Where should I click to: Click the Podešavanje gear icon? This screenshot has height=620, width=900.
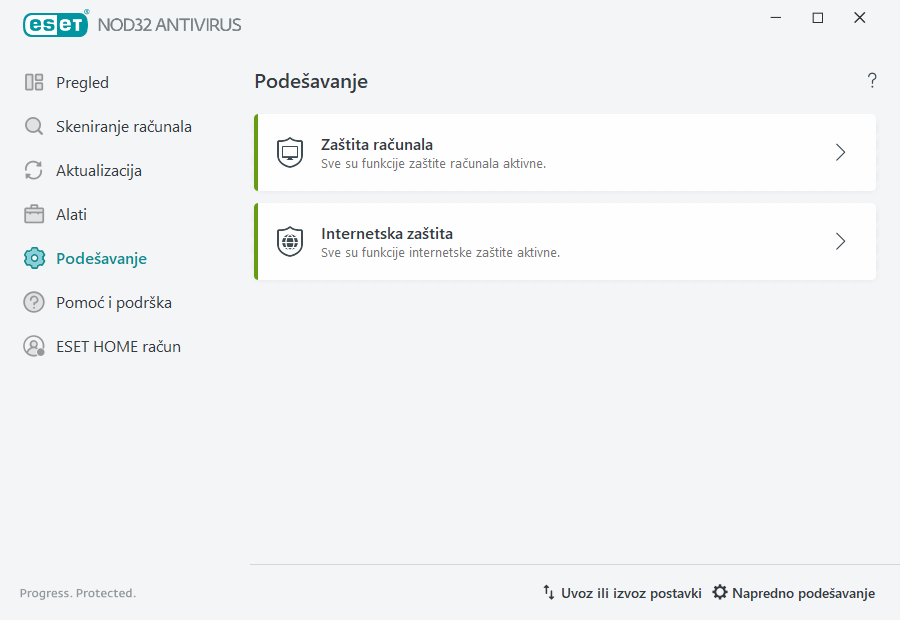pos(34,258)
